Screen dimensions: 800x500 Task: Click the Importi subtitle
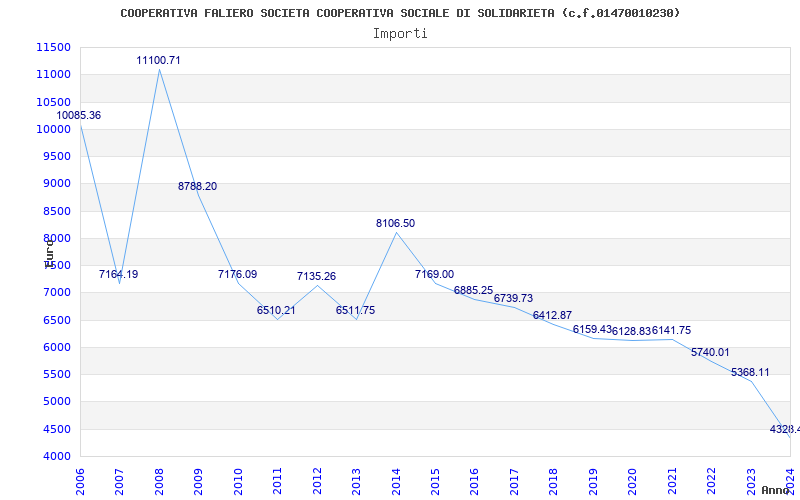point(400,34)
